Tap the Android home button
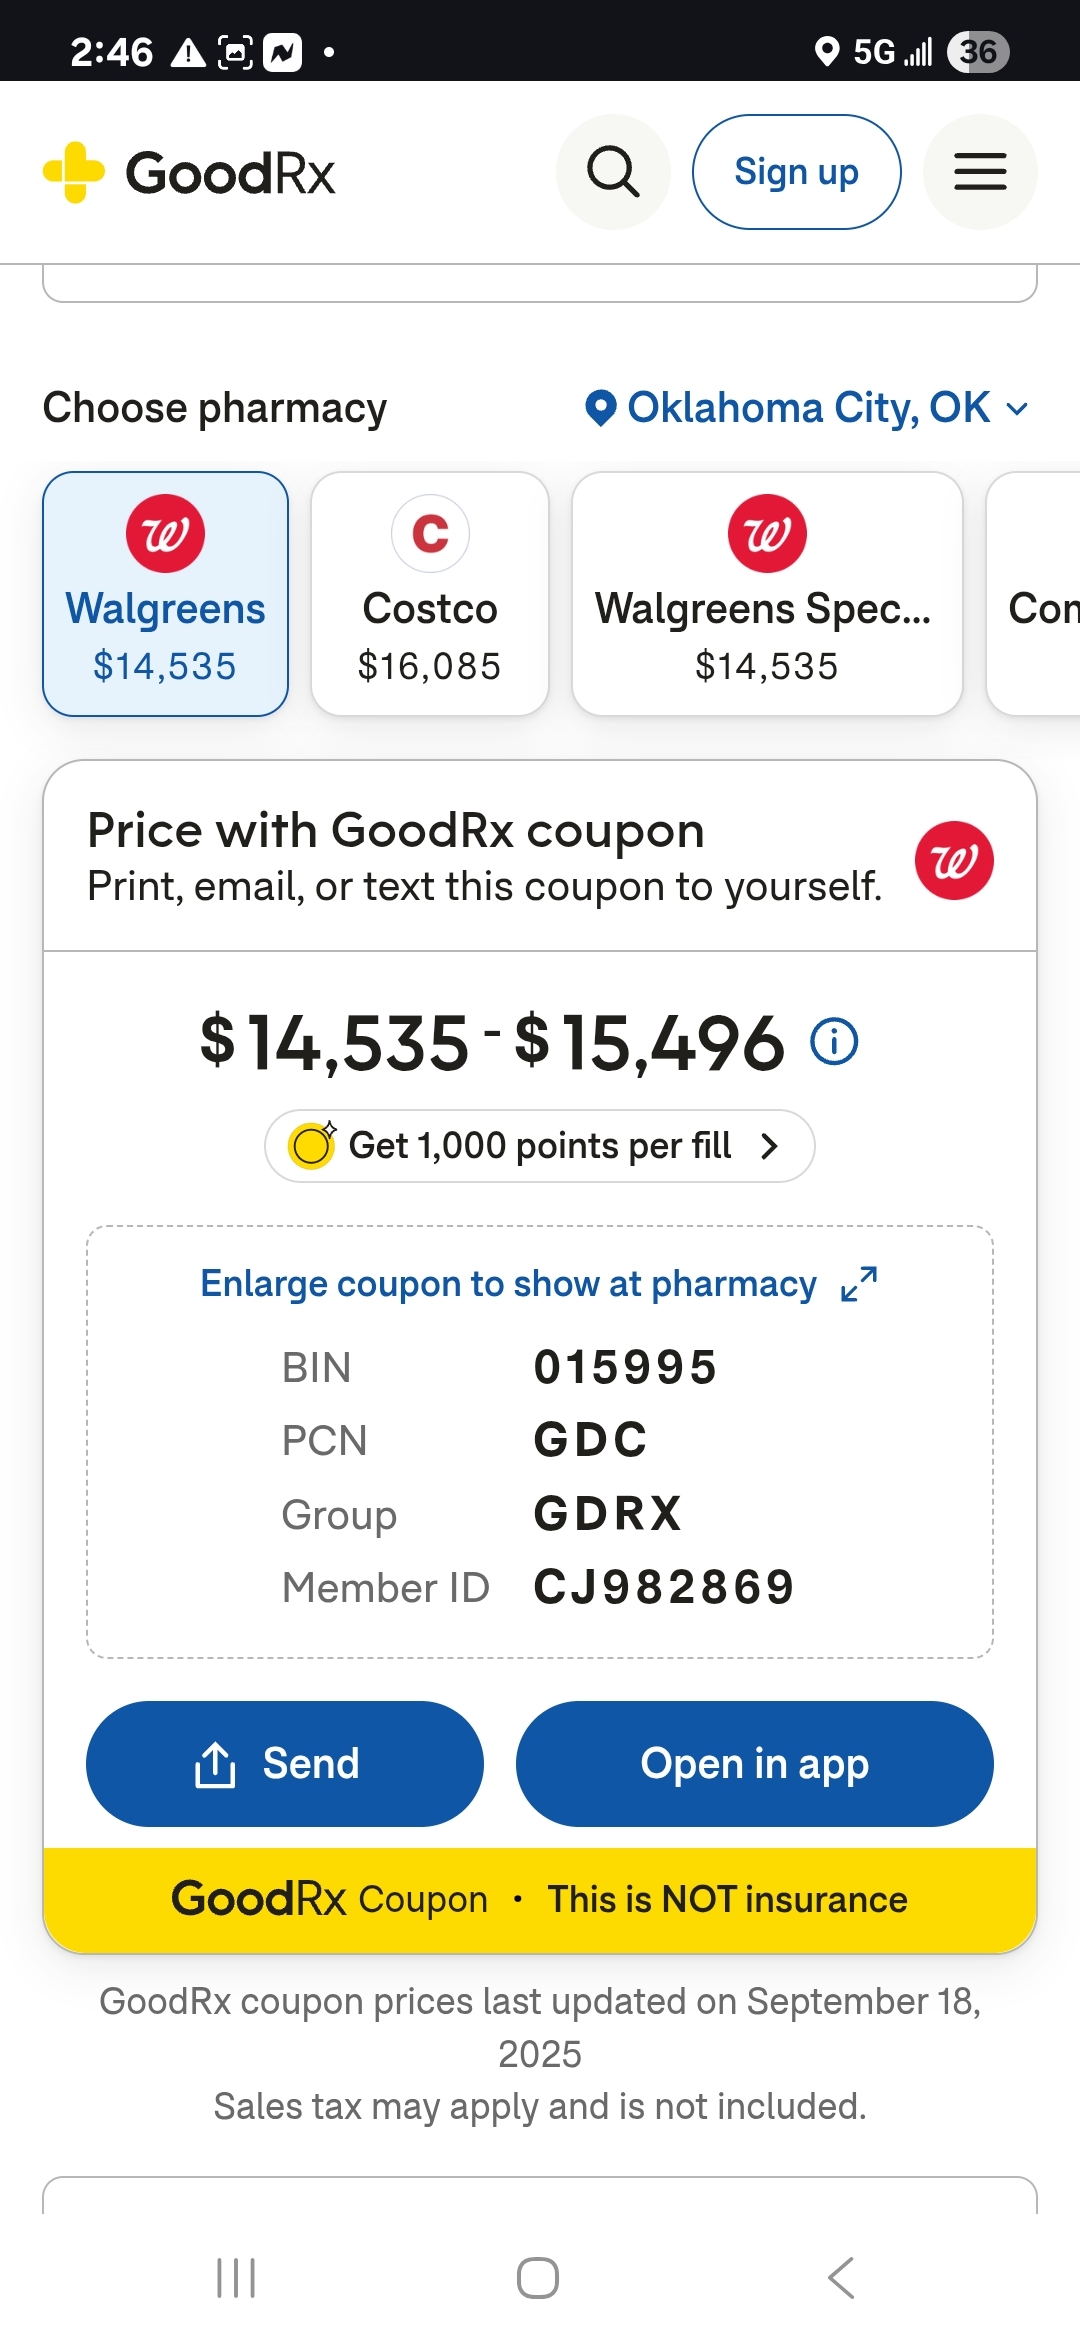Viewport: 1080px width, 2340px height. tap(538, 2278)
